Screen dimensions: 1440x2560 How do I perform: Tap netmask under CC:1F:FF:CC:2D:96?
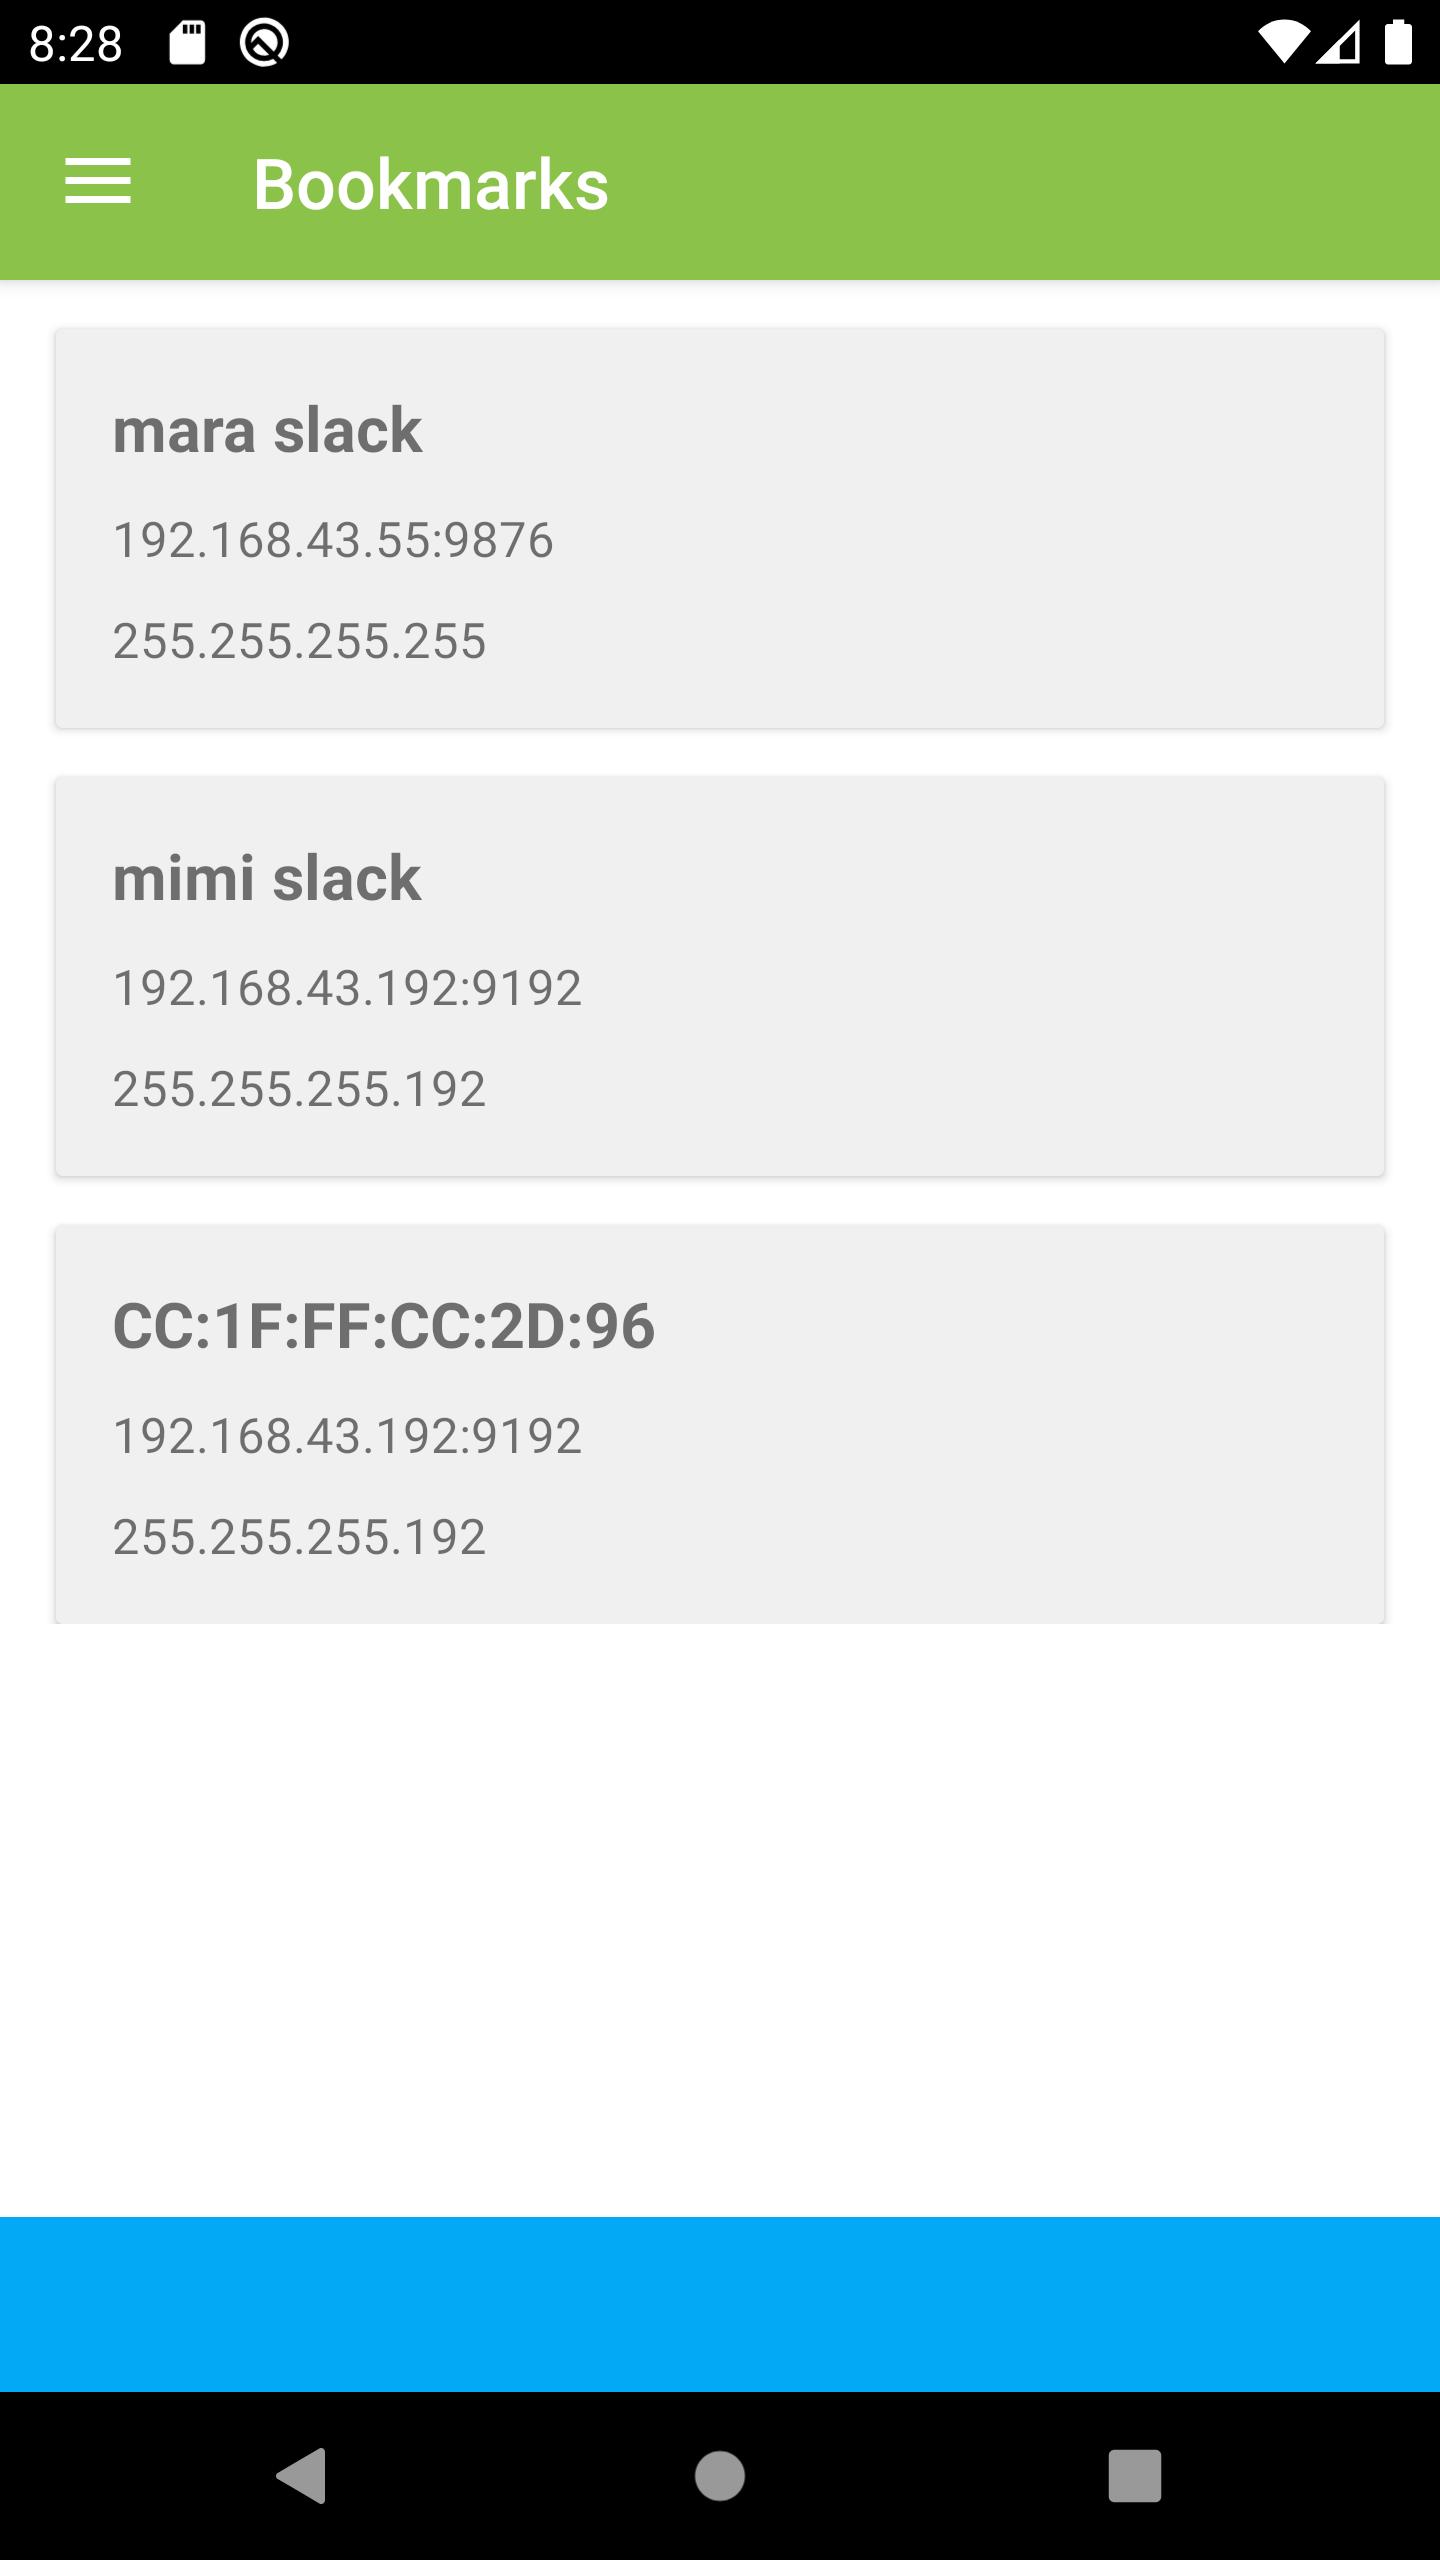[x=299, y=1538]
